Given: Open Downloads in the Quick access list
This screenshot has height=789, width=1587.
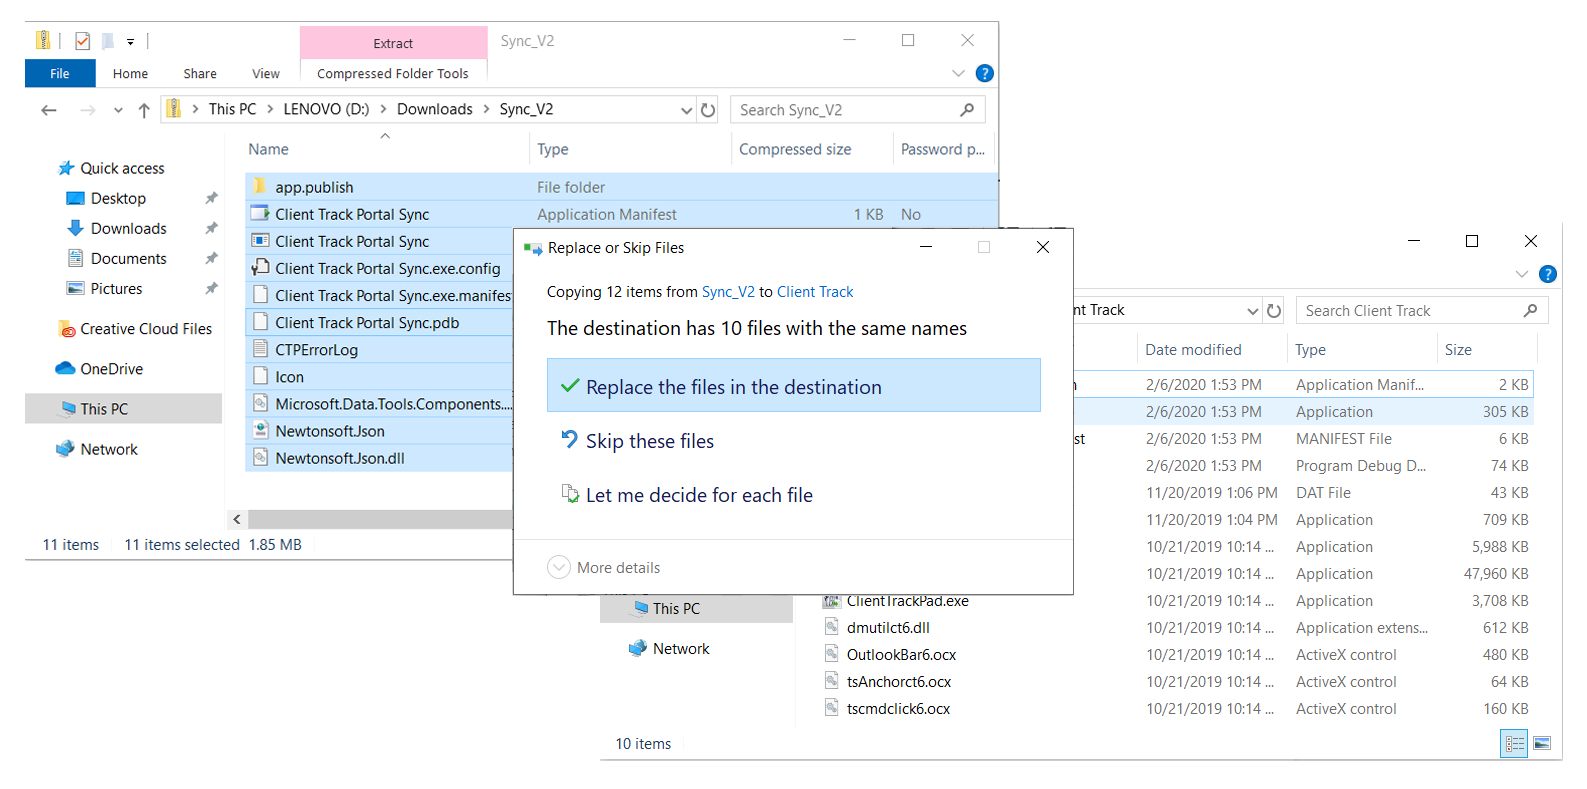Looking at the screenshot, I should (x=128, y=228).
